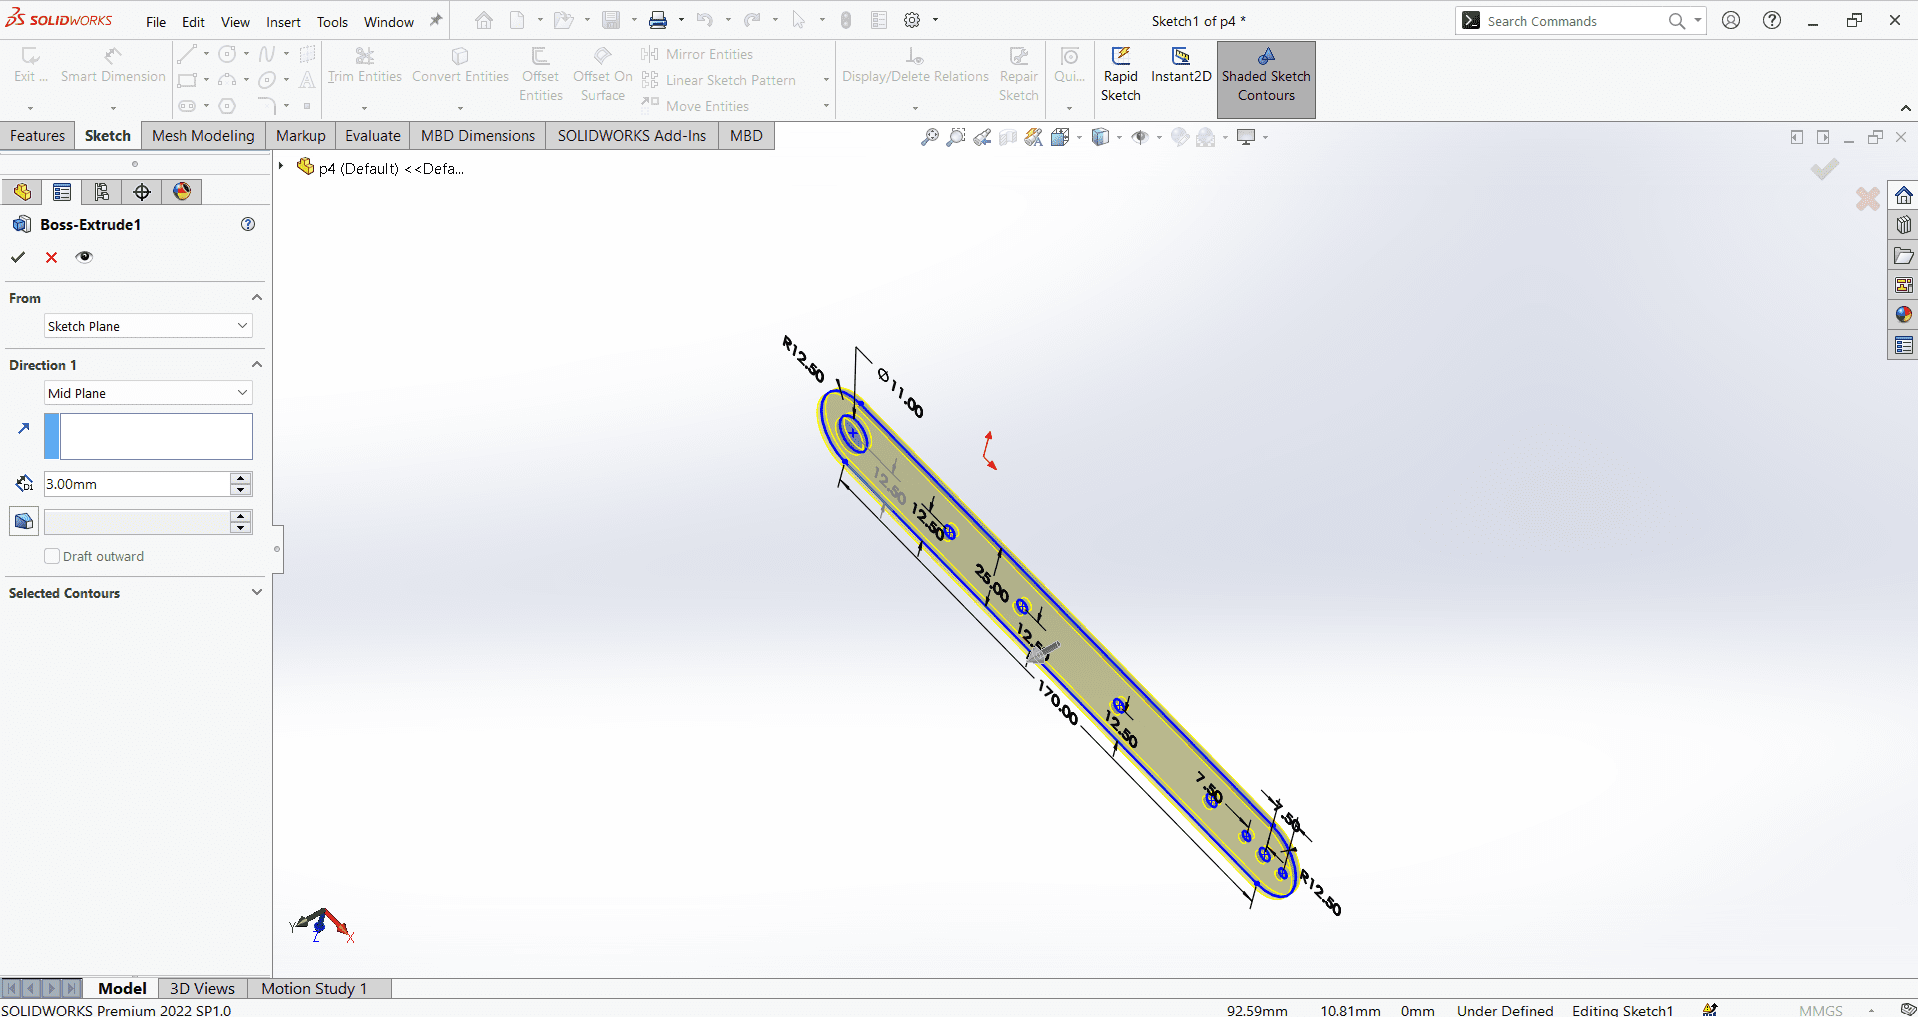The image size is (1918, 1017).
Task: Click the reverse direction arrow icon
Action: pos(24,428)
